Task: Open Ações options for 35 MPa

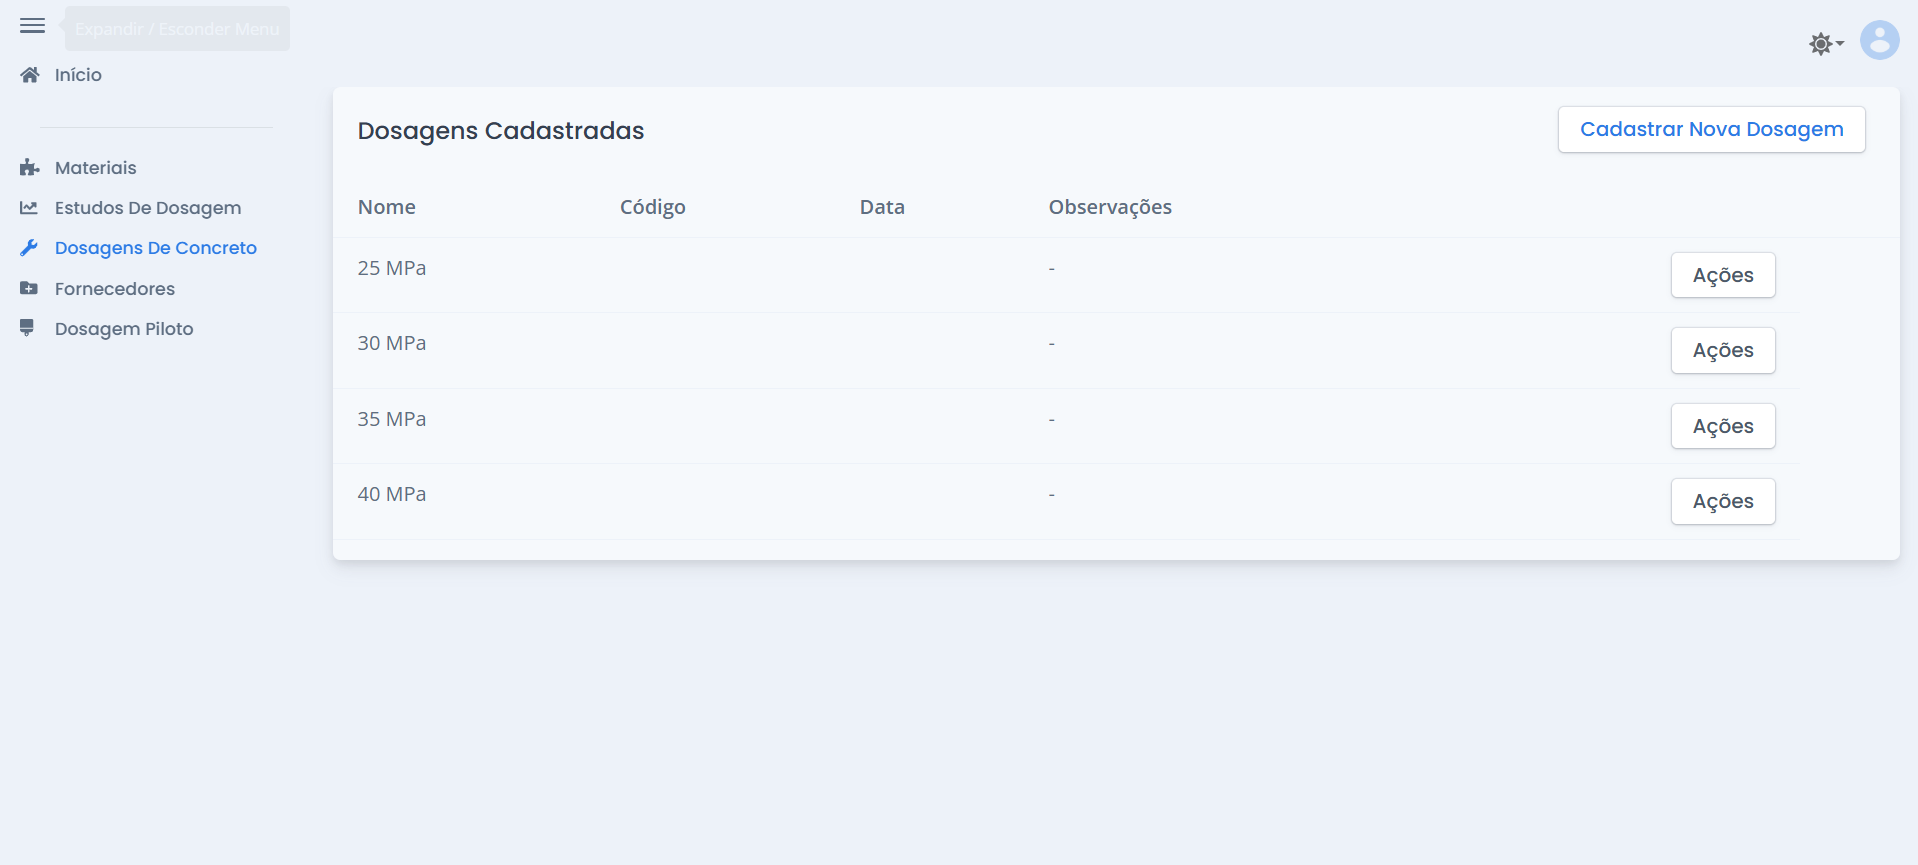Action: coord(1722,426)
